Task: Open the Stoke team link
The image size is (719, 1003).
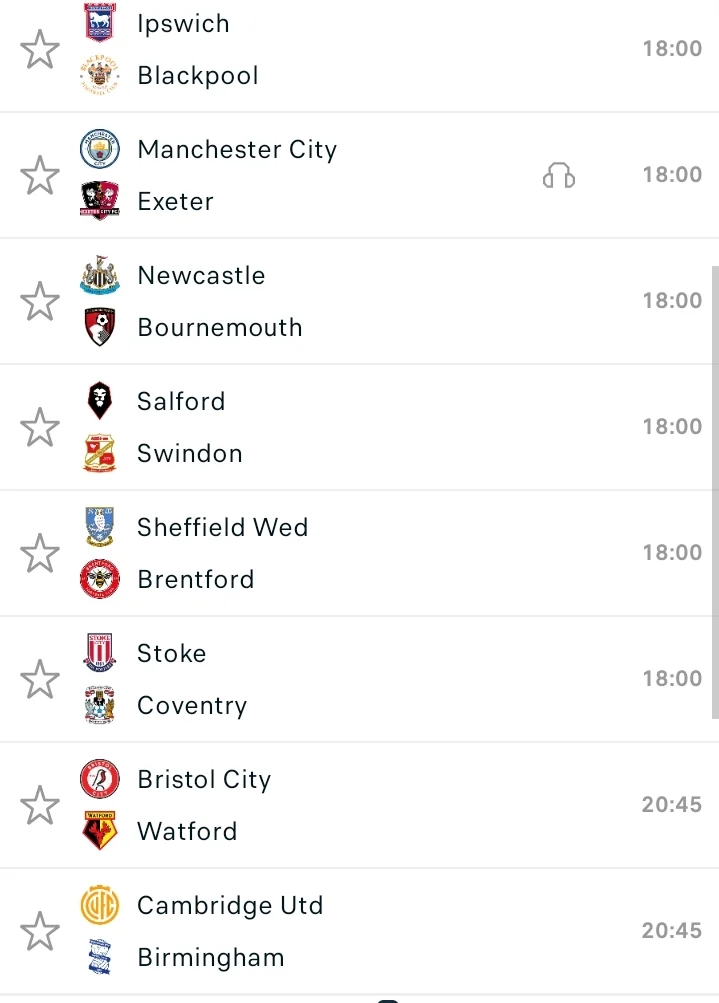Action: [171, 653]
